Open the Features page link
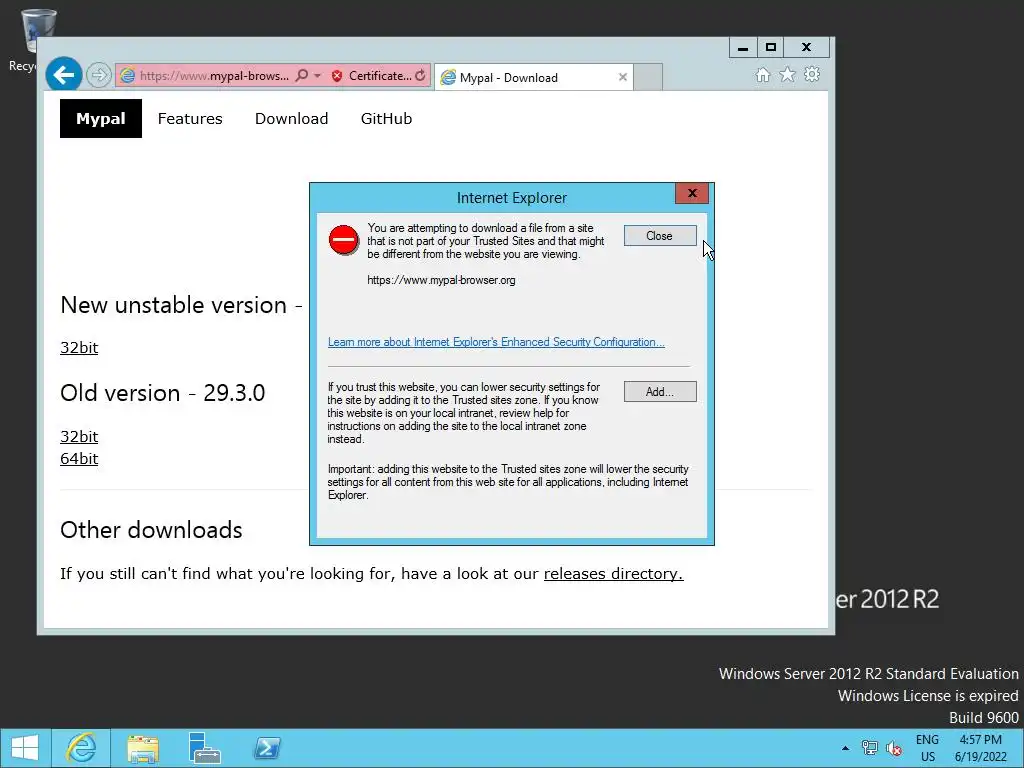This screenshot has width=1024, height=768. (x=190, y=118)
